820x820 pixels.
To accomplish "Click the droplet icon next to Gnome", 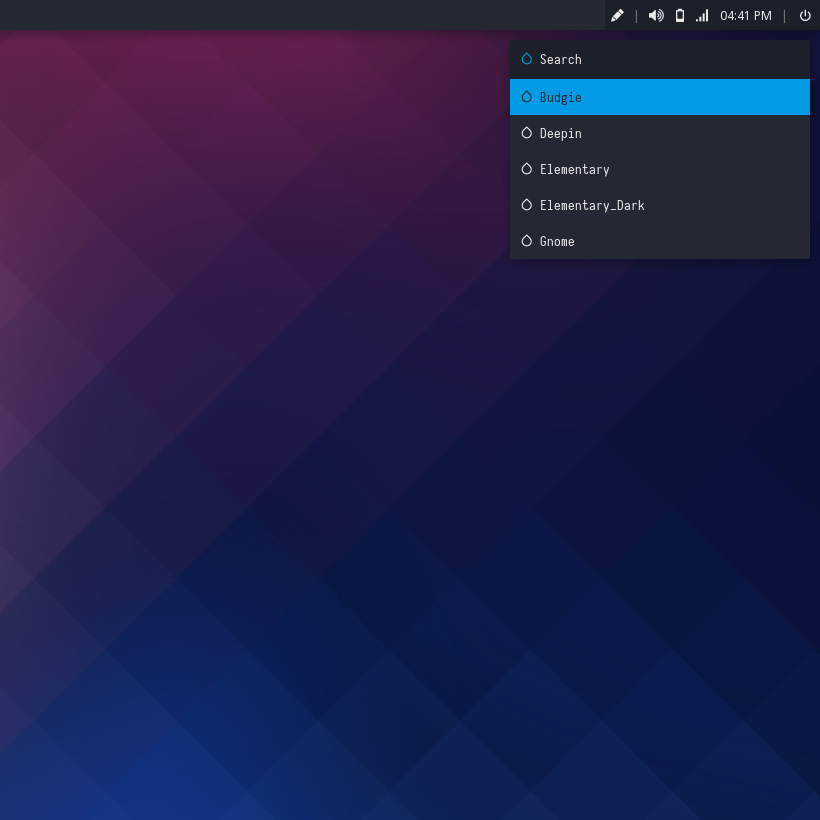I will point(527,241).
